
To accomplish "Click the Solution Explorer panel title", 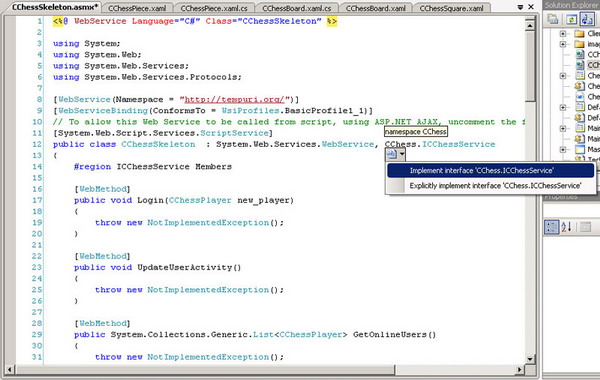I will (572, 5).
